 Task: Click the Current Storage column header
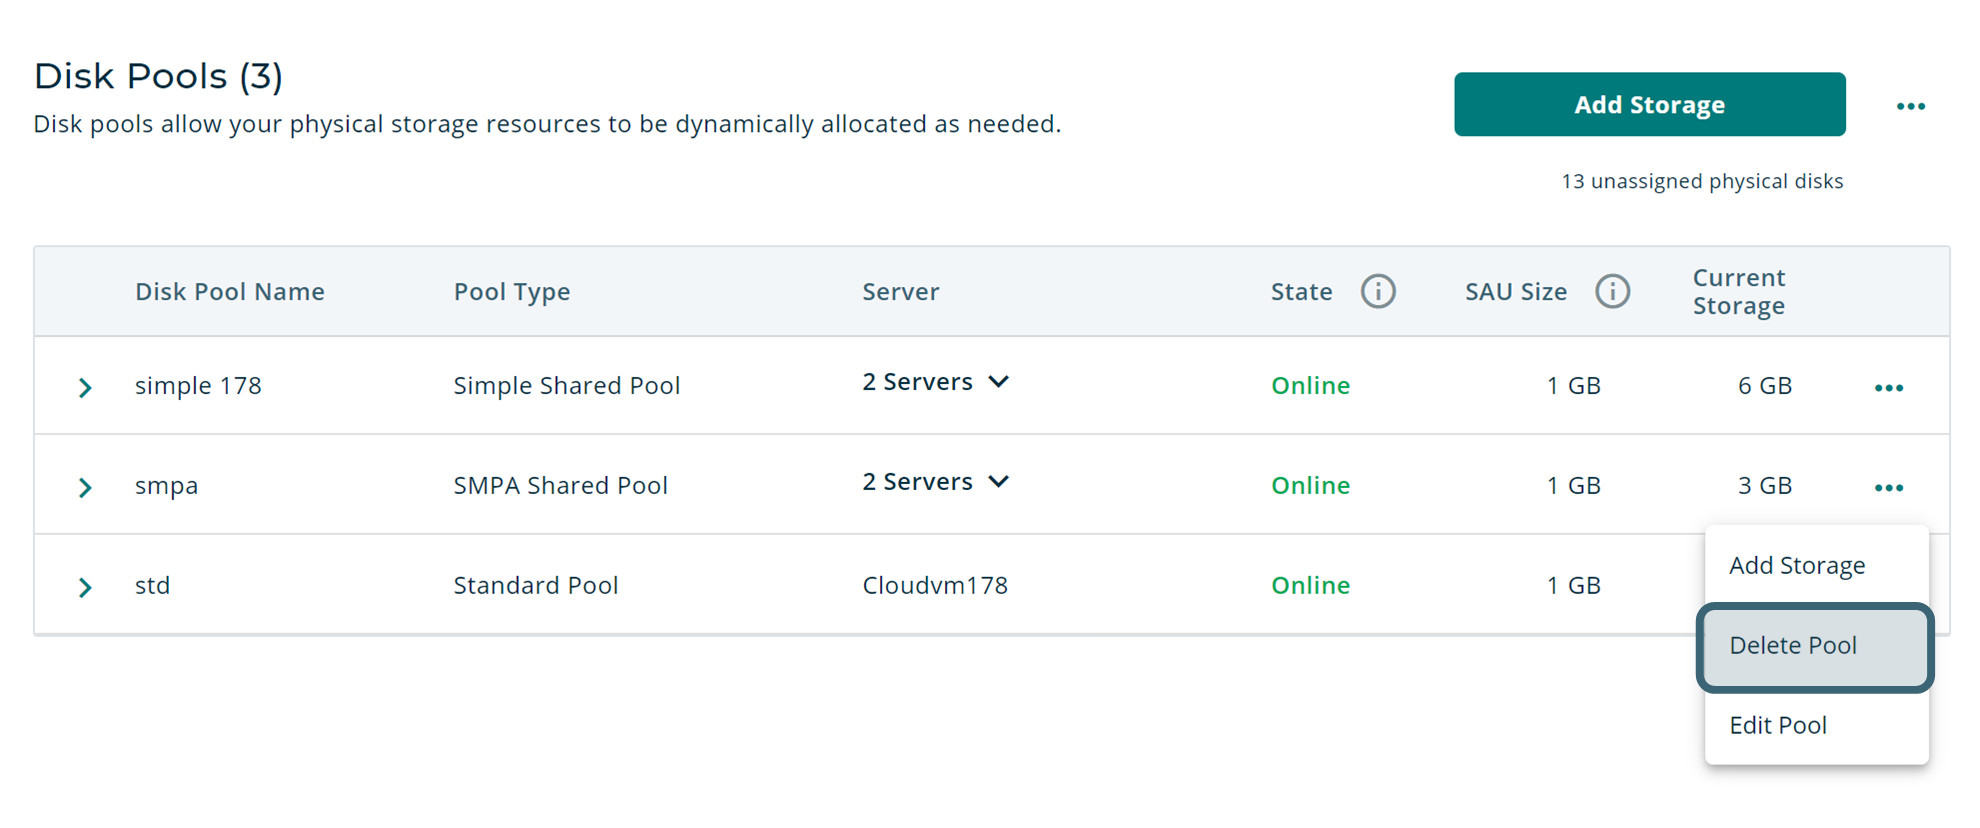click(1739, 291)
